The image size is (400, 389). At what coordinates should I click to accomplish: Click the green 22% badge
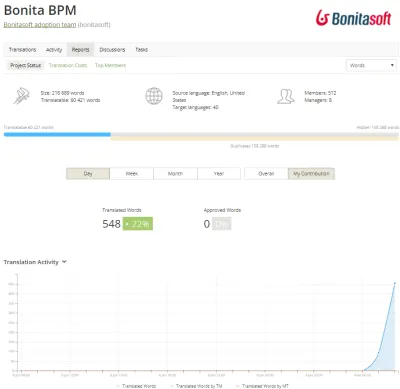[138, 224]
